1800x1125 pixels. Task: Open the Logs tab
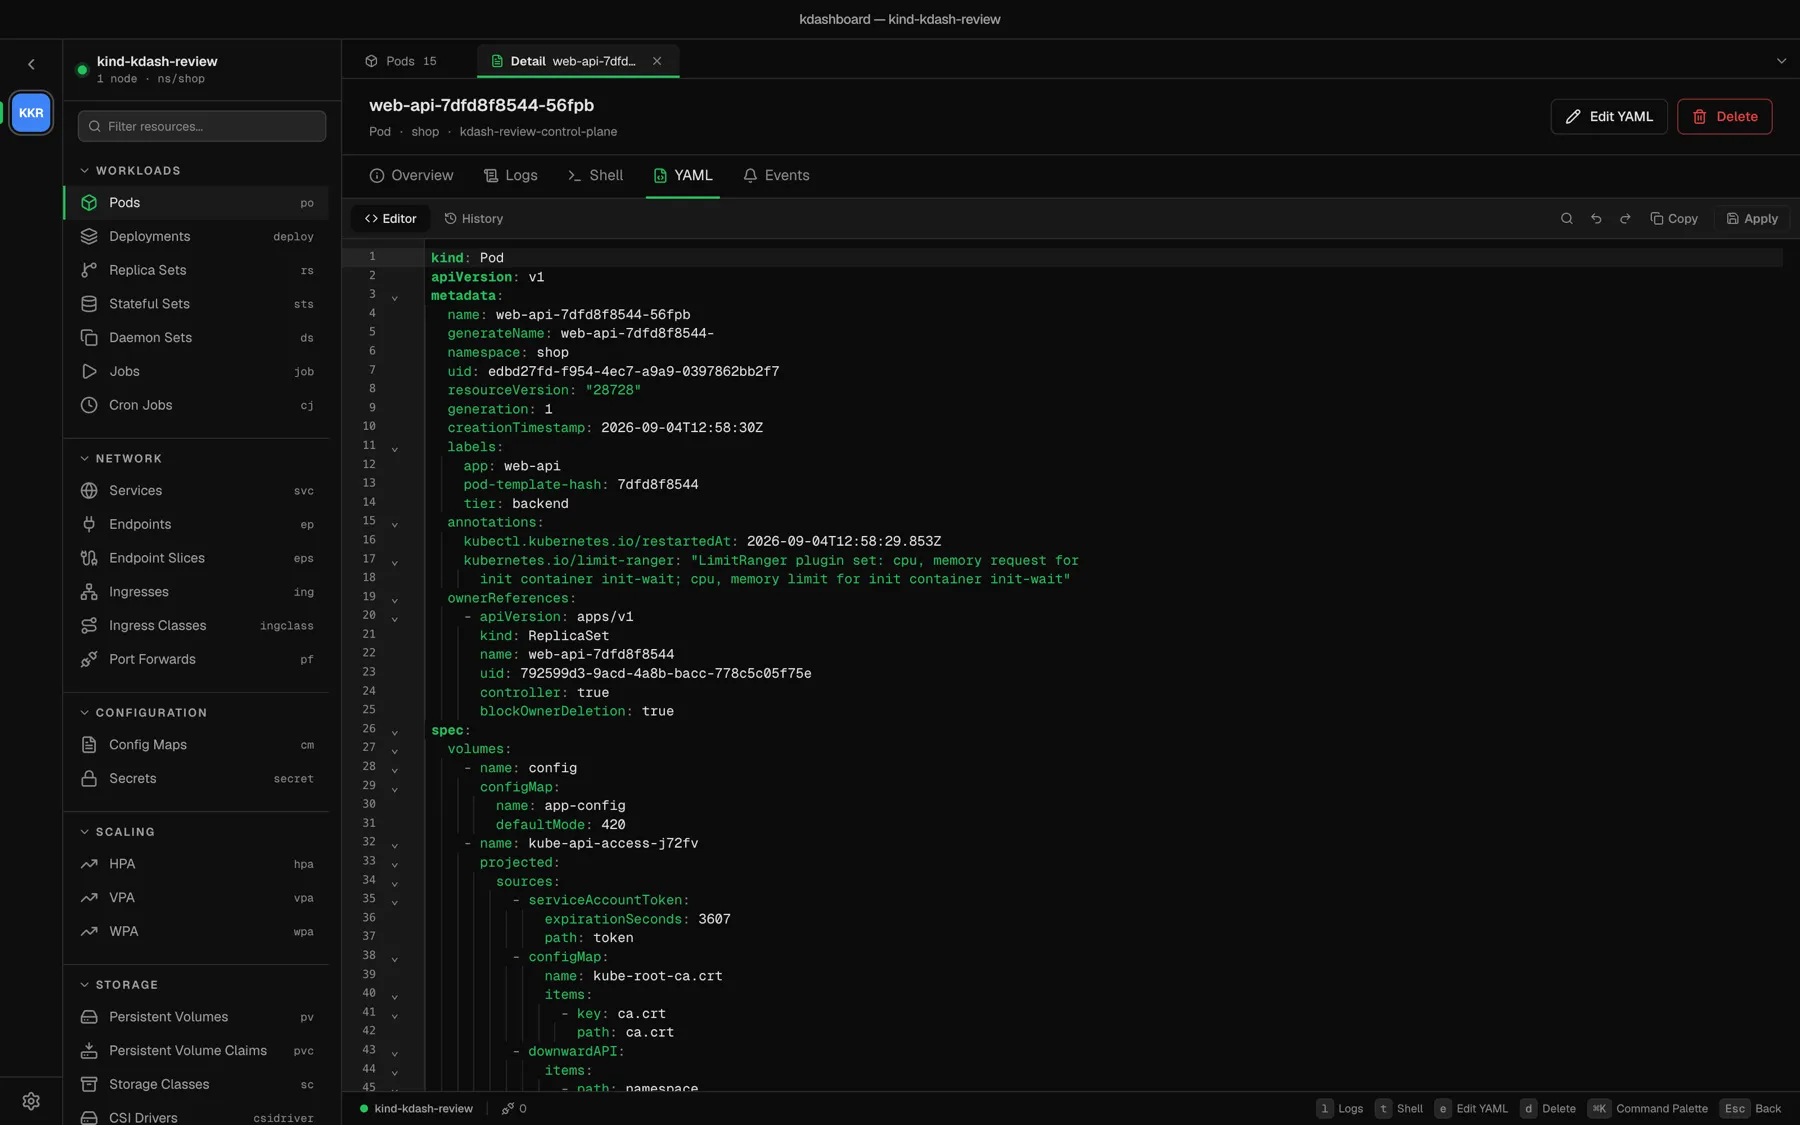510,175
